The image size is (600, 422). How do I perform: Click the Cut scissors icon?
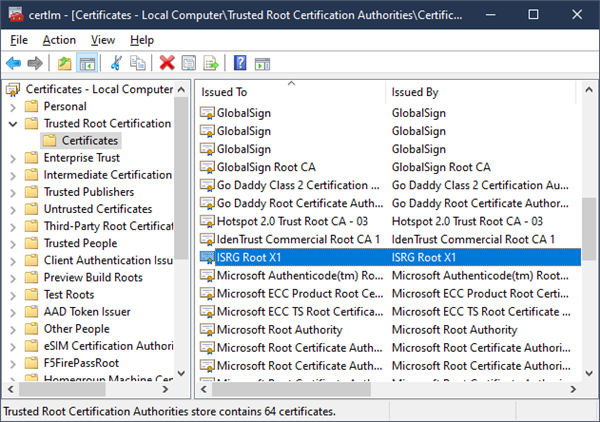pyautogui.click(x=116, y=63)
